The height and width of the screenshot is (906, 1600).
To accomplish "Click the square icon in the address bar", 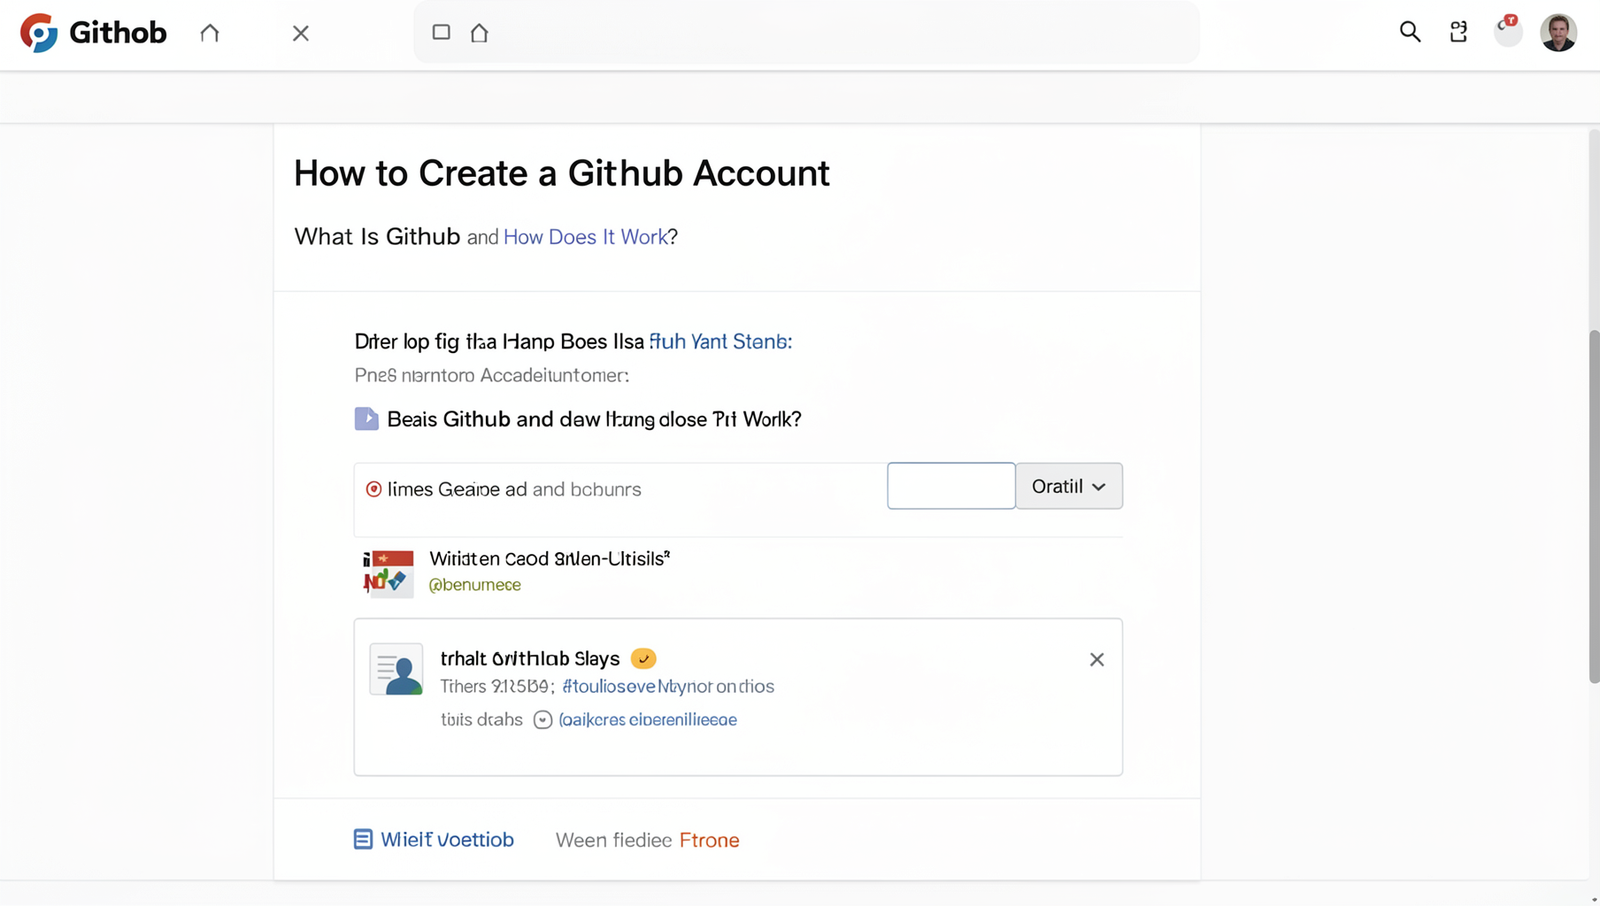I will tap(441, 32).
